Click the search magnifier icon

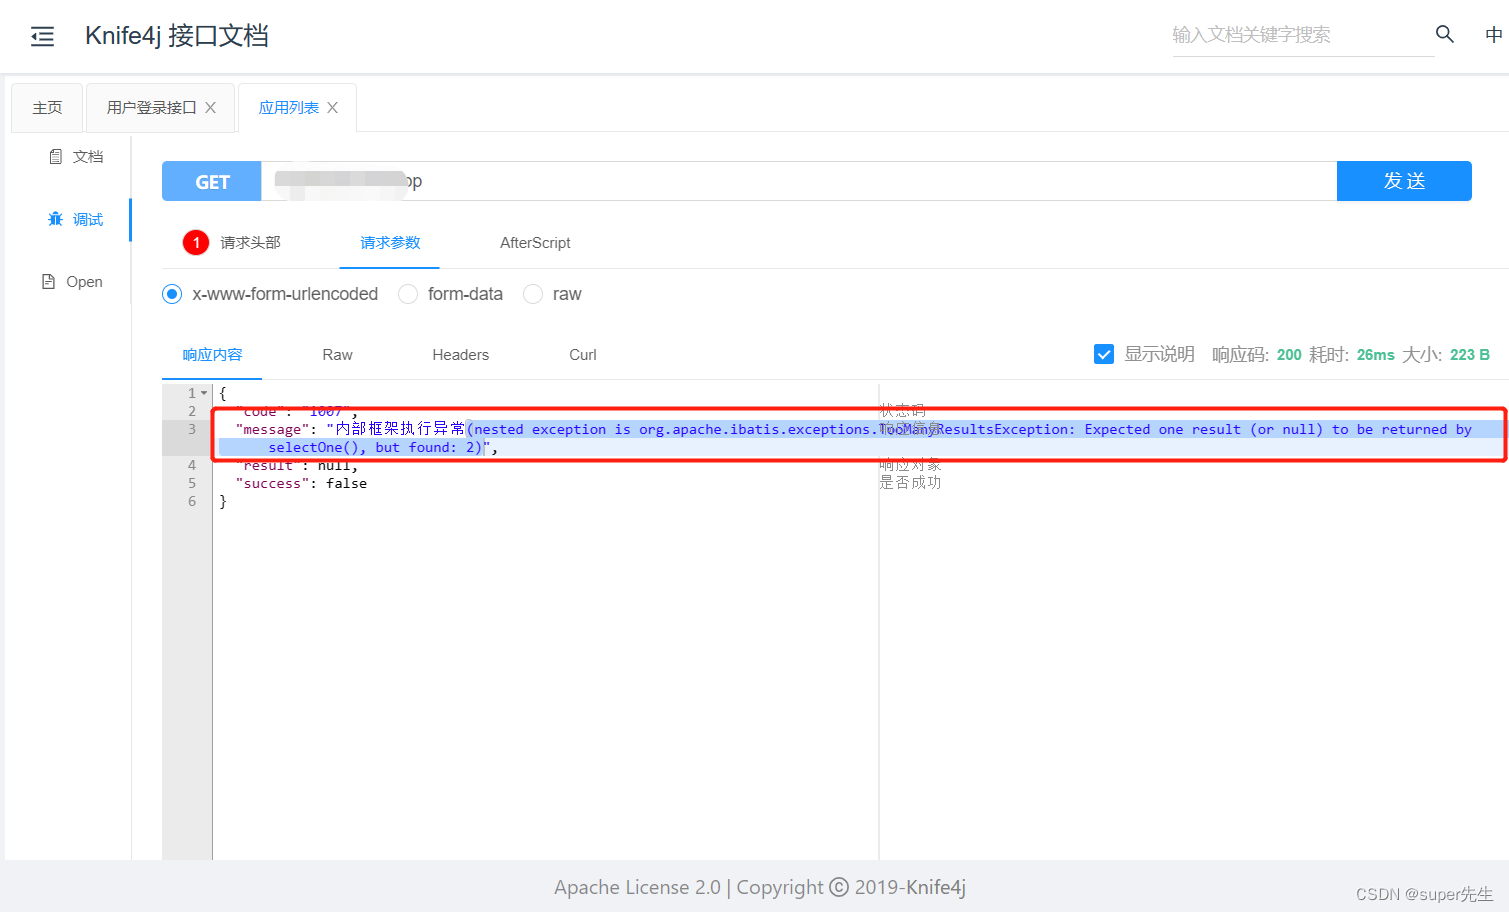[x=1445, y=34]
